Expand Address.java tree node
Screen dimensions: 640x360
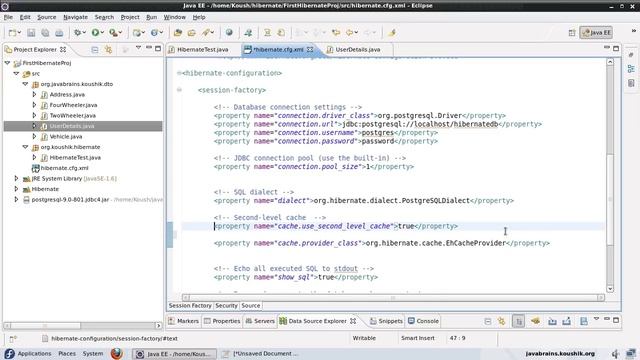pyautogui.click(x=34, y=94)
